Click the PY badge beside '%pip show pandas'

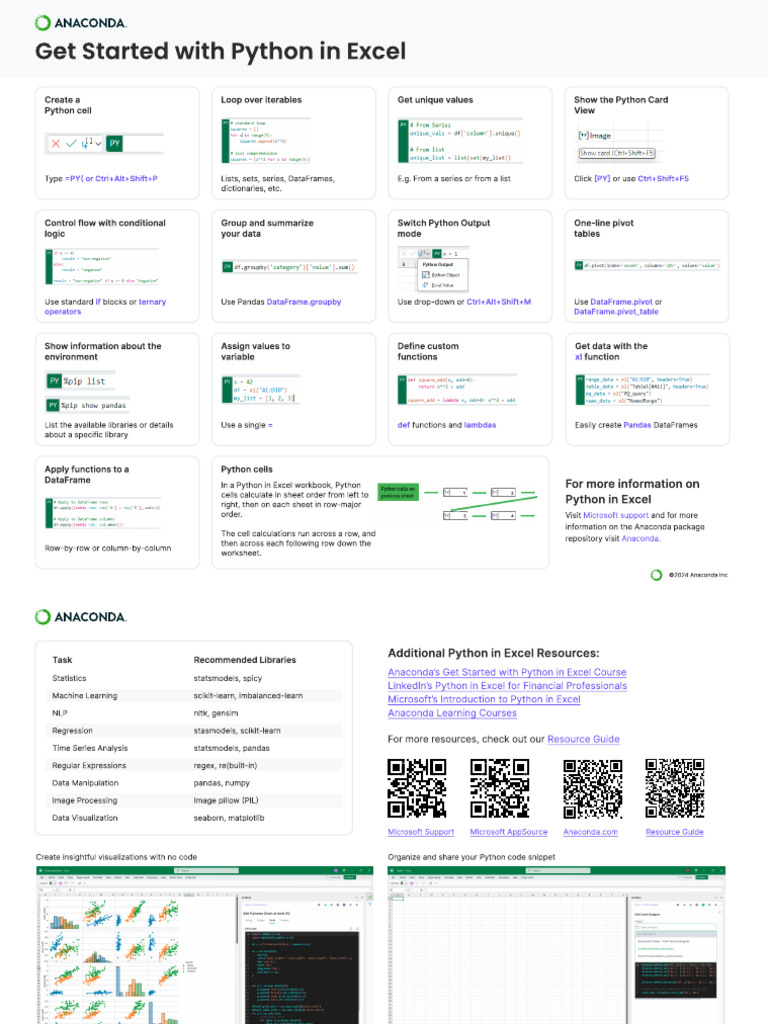tap(53, 406)
